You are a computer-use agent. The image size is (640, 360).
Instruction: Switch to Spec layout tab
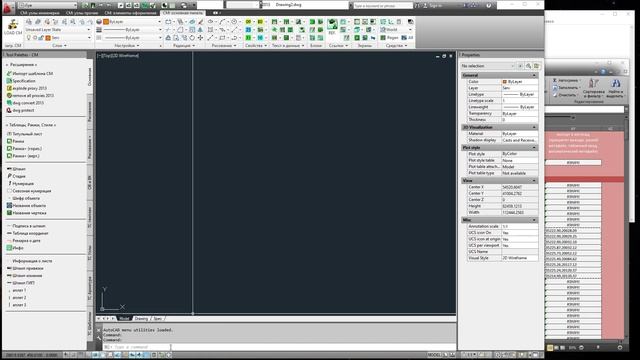coord(158,318)
